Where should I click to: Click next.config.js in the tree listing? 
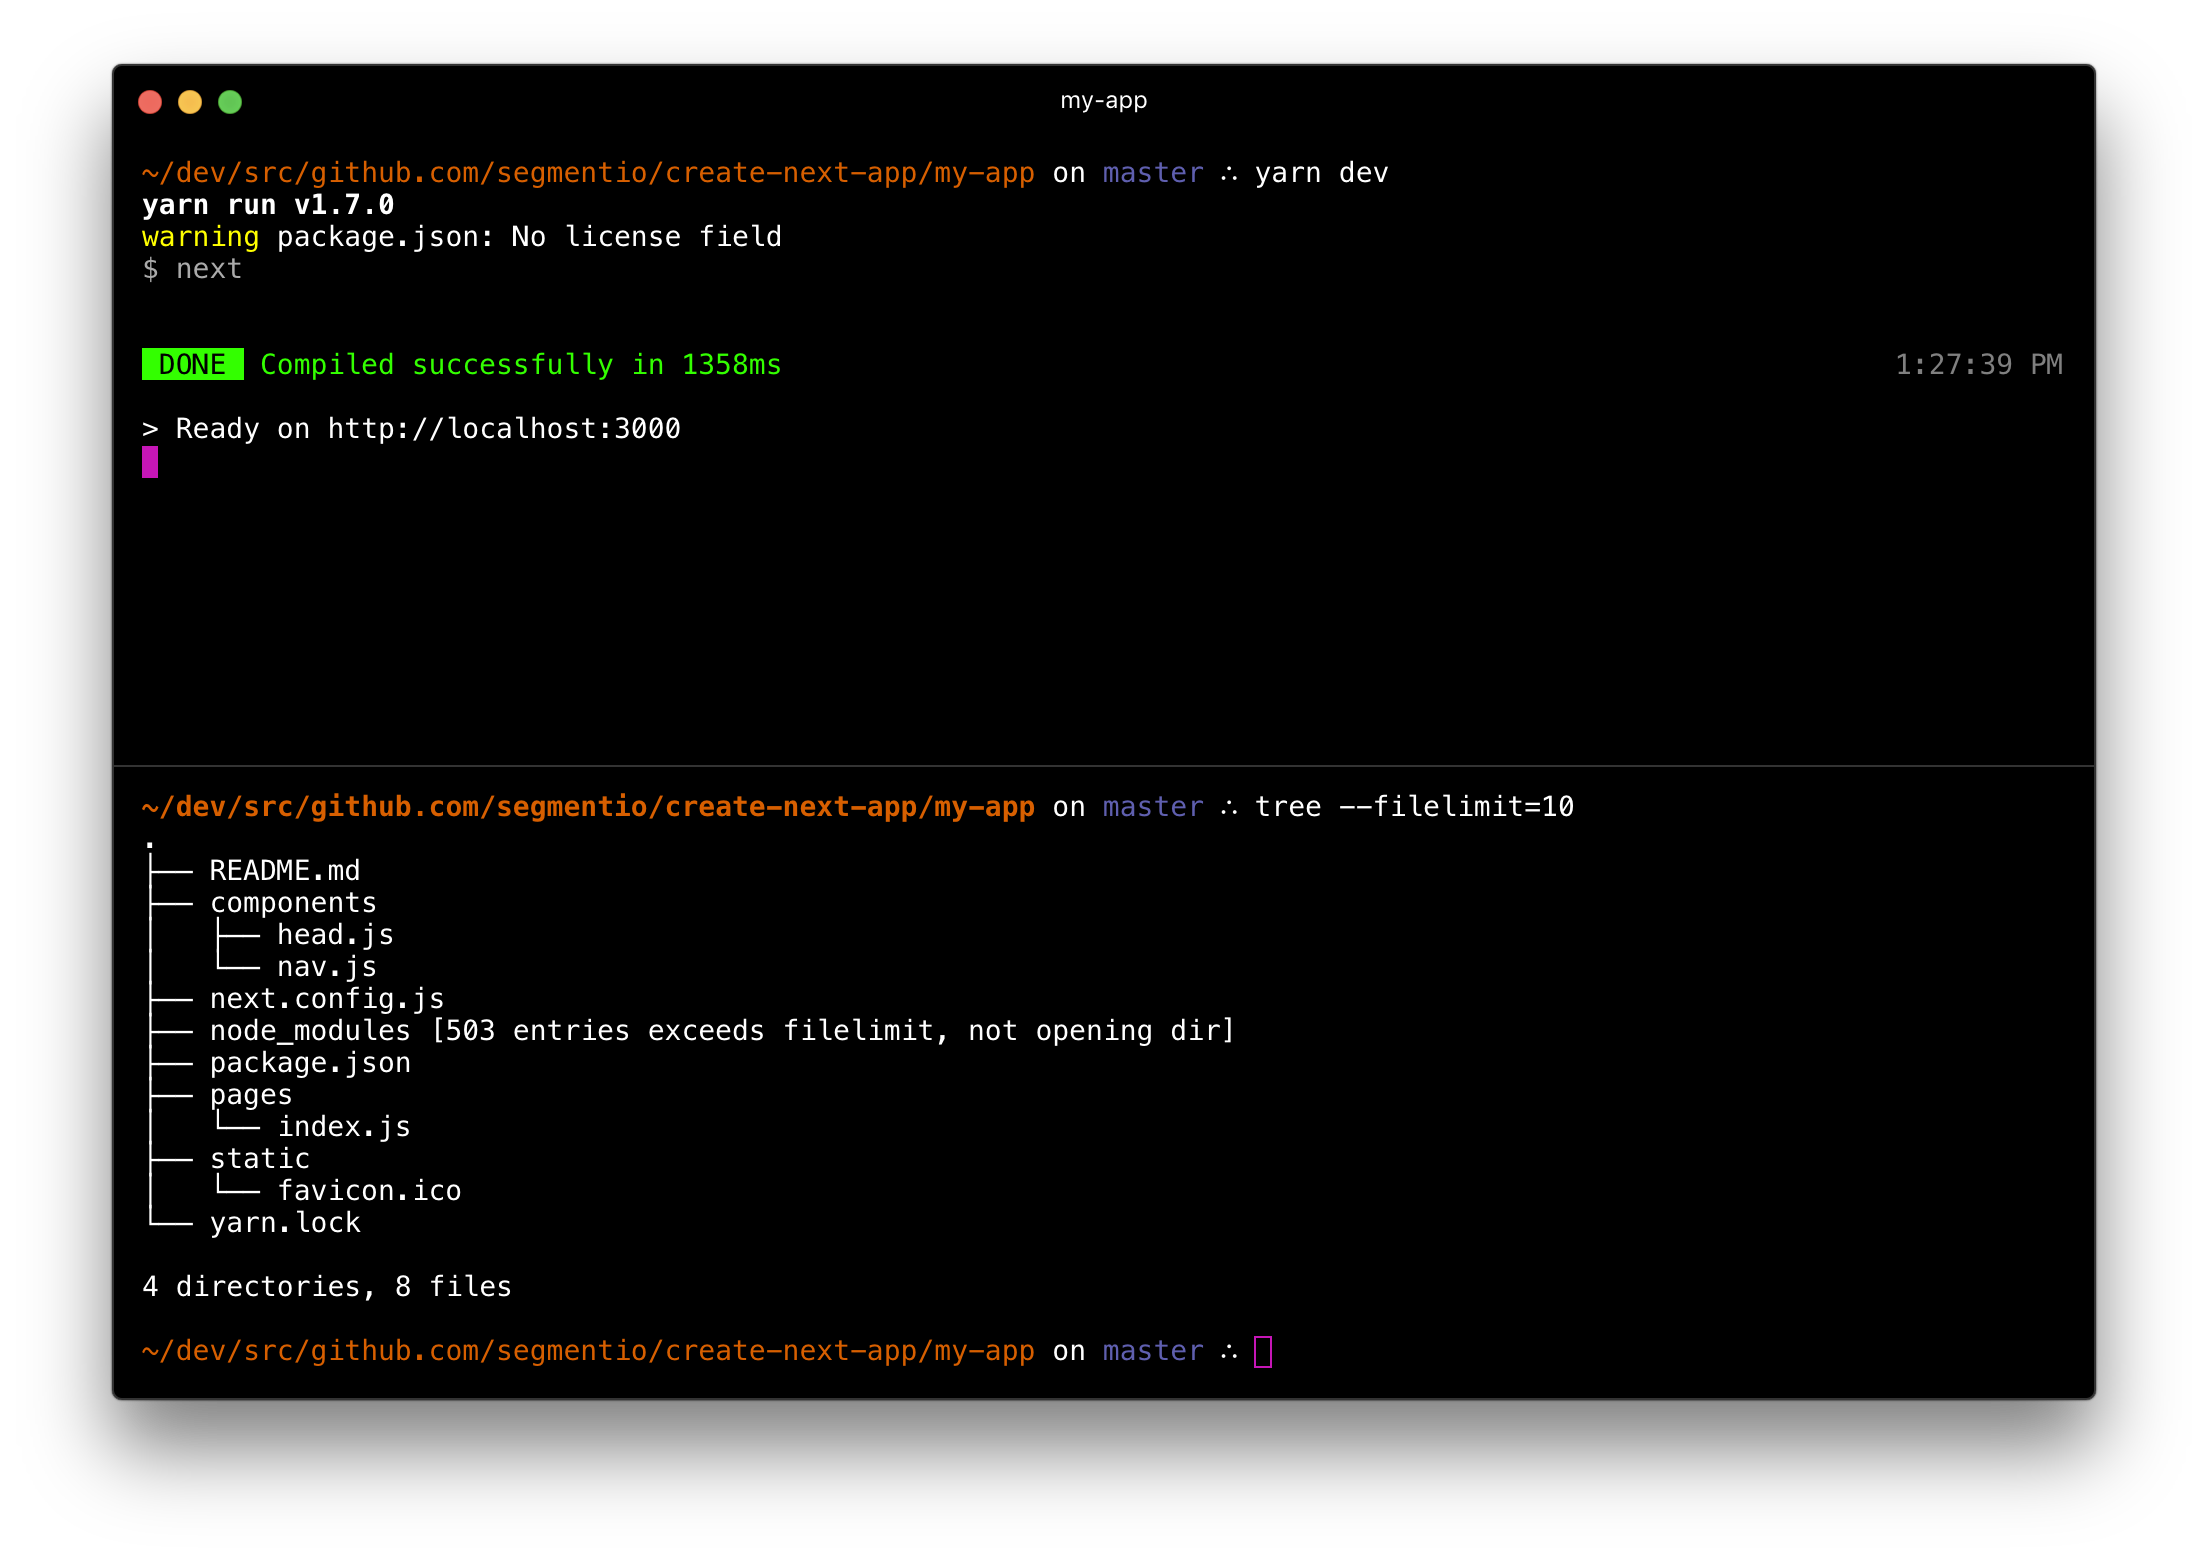point(327,999)
